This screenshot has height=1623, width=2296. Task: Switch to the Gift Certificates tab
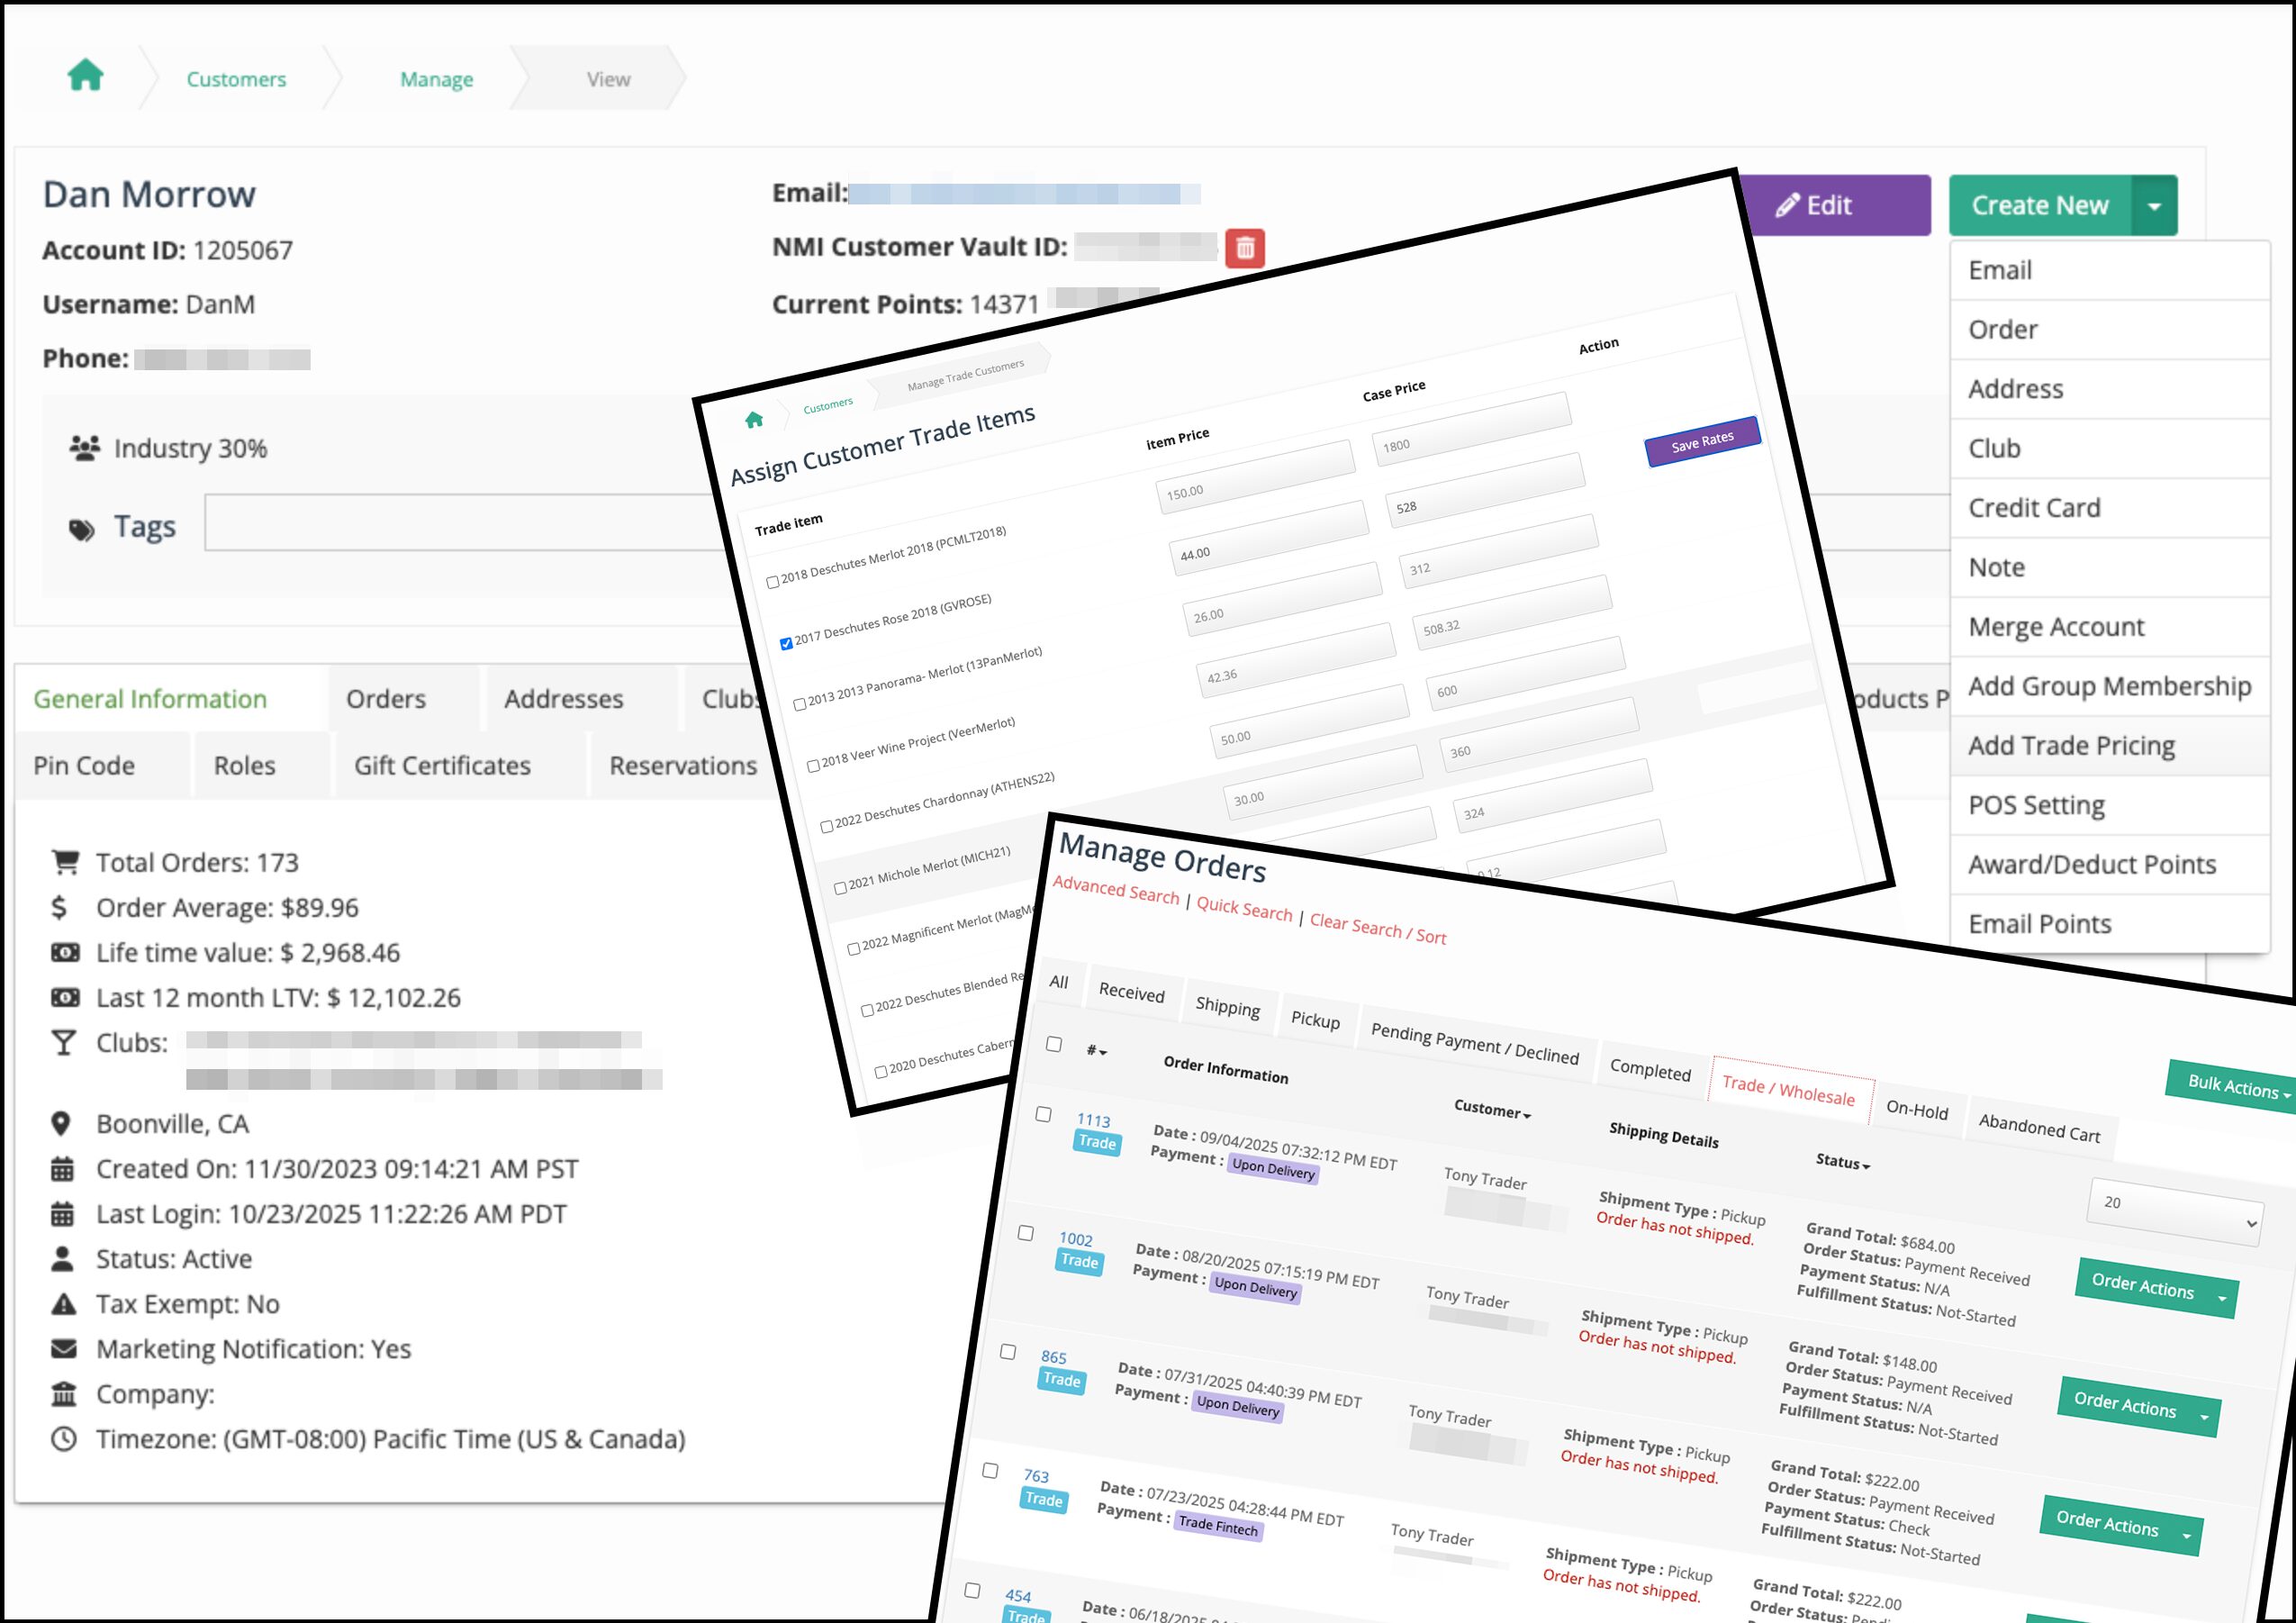442,766
